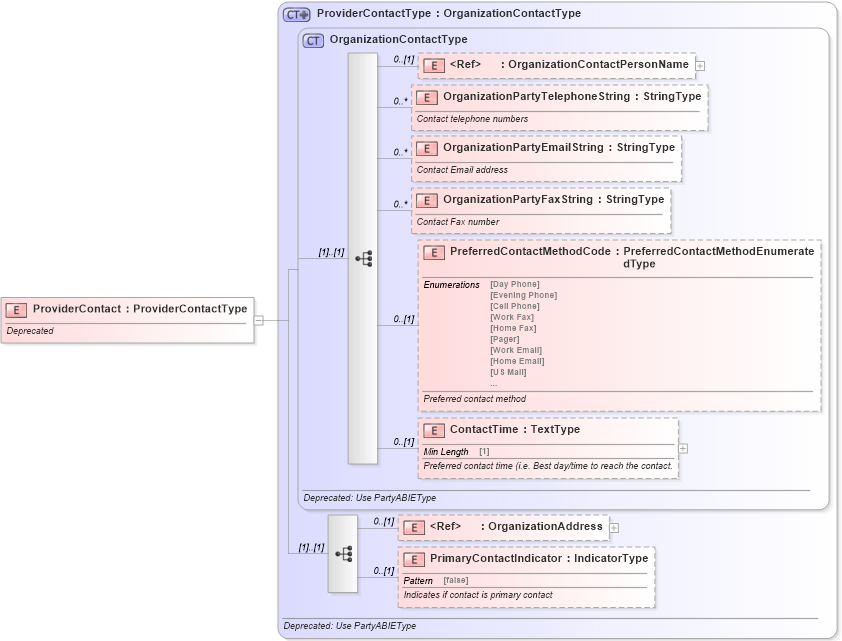
Task: Expand the ContactTime element plus box
Action: [682, 449]
